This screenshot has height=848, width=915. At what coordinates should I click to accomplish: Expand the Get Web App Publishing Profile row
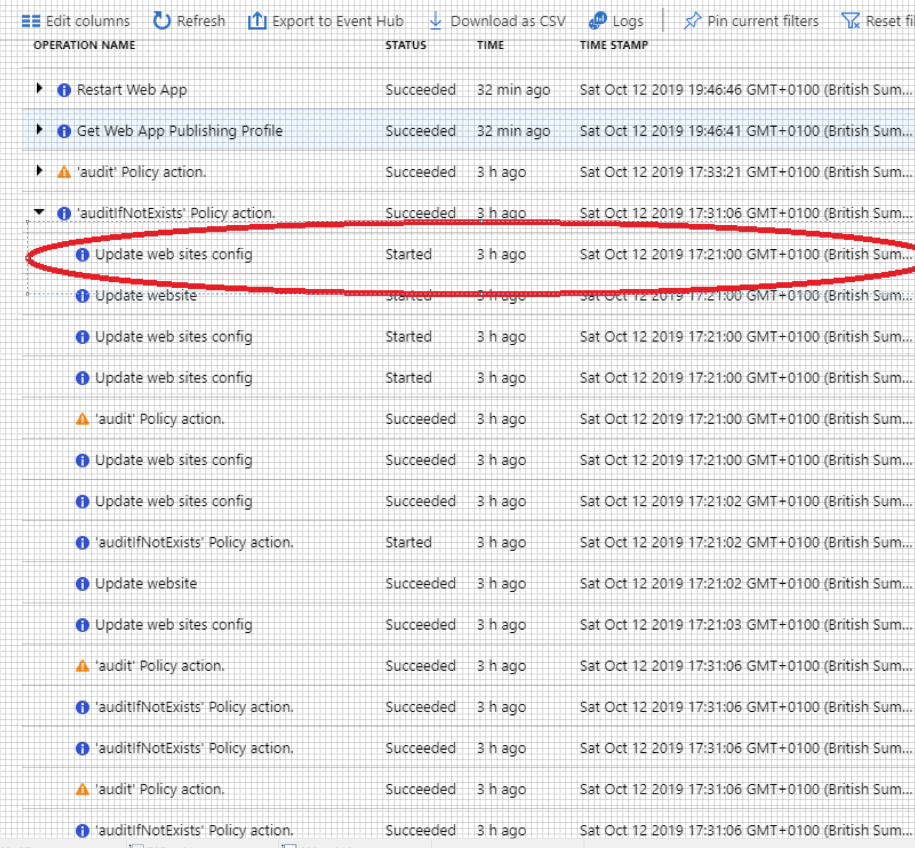[x=41, y=130]
